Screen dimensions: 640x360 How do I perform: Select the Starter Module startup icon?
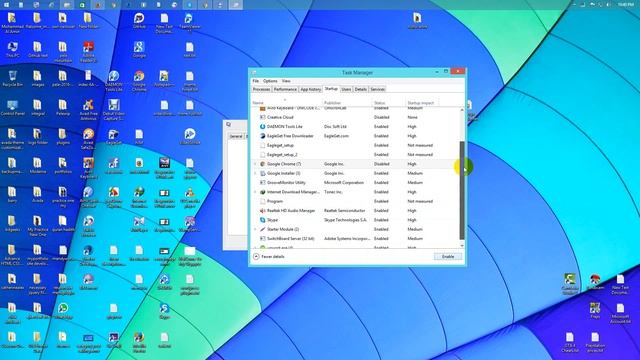click(x=262, y=229)
